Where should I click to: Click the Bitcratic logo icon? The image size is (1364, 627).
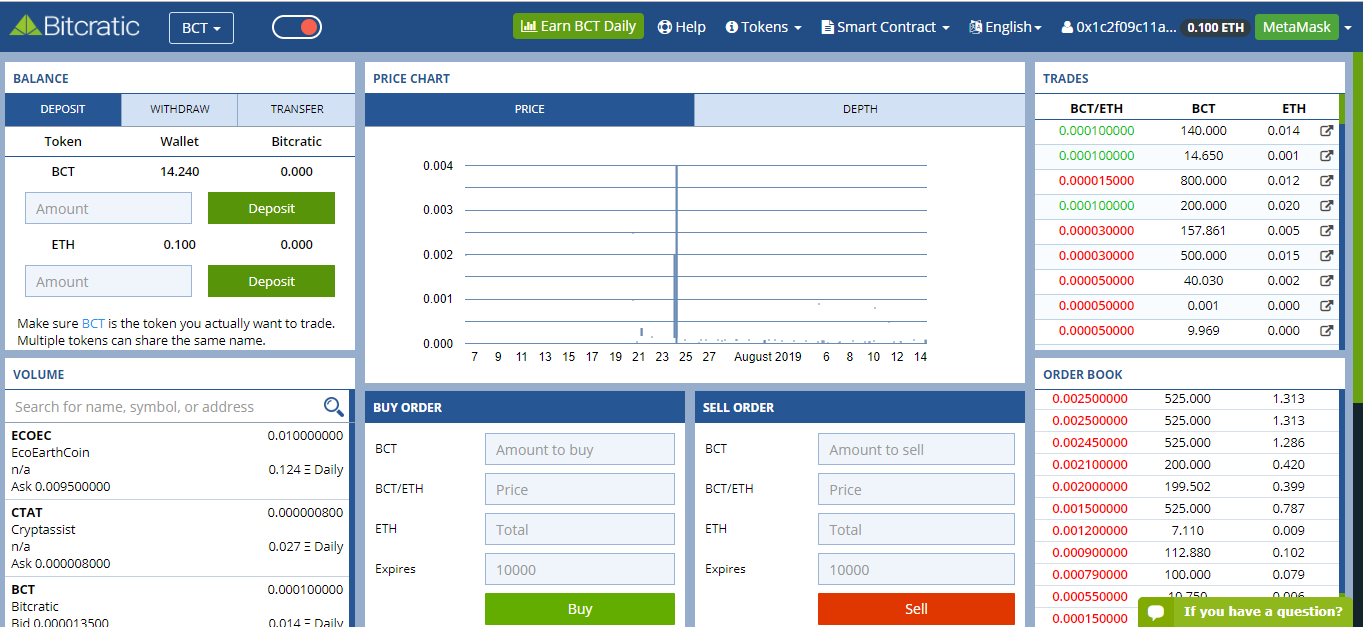[24, 26]
